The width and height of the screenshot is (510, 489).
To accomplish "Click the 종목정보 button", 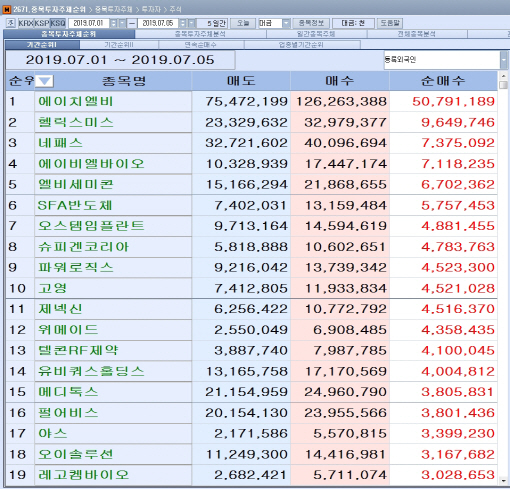I will 311,23.
